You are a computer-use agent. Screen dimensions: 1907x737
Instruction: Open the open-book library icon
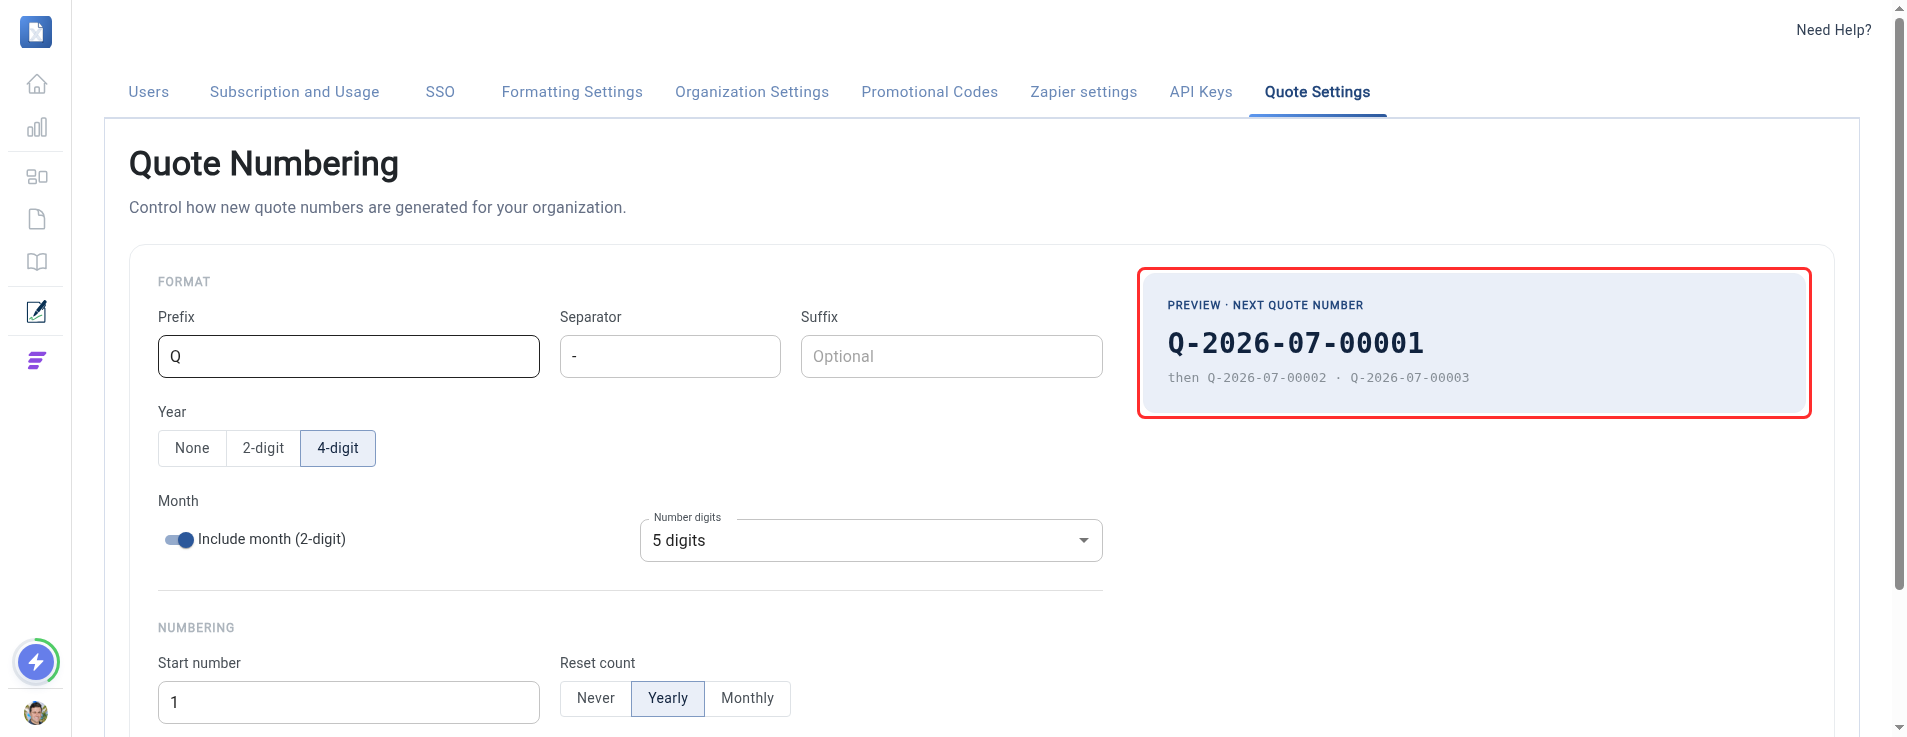coord(37,262)
